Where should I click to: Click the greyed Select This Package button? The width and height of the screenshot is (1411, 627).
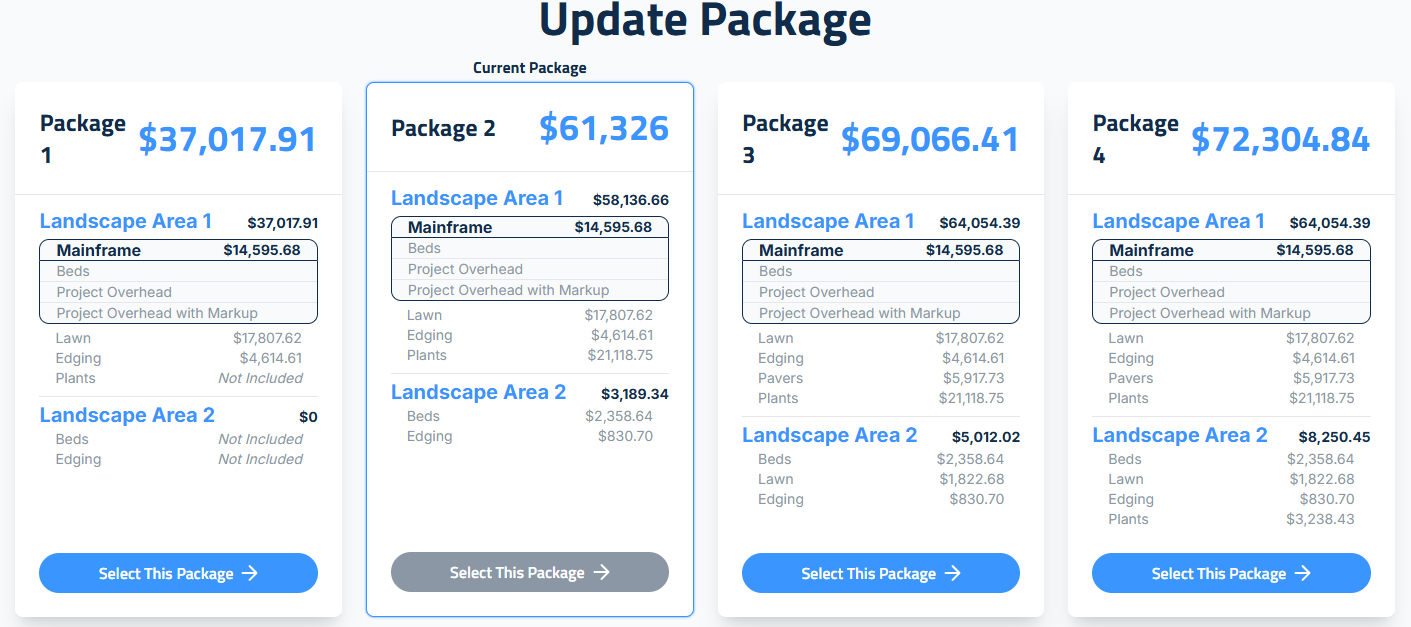[529, 573]
